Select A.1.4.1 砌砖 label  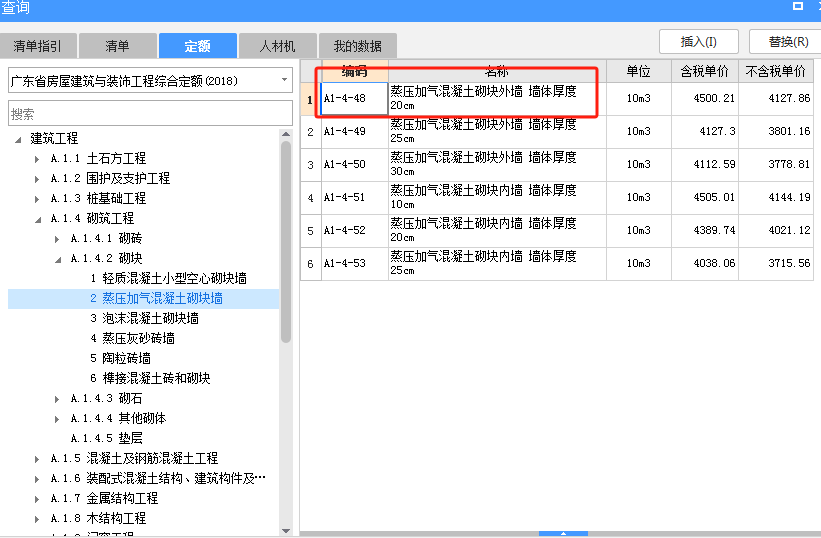pyautogui.click(x=106, y=238)
